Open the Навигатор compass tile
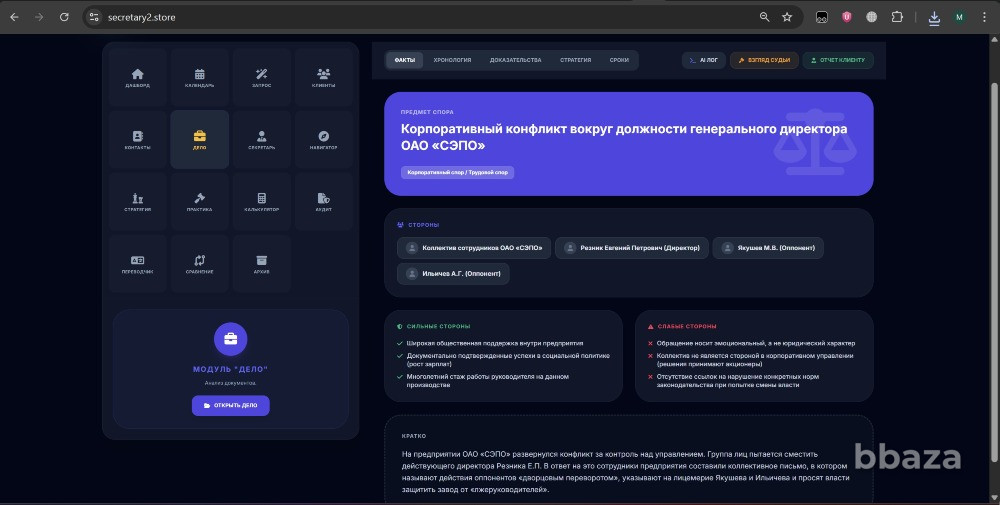This screenshot has width=1000, height=505. 323,140
